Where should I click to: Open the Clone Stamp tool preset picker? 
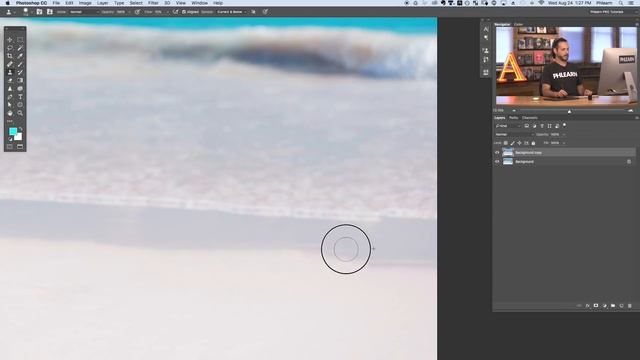coord(10,12)
